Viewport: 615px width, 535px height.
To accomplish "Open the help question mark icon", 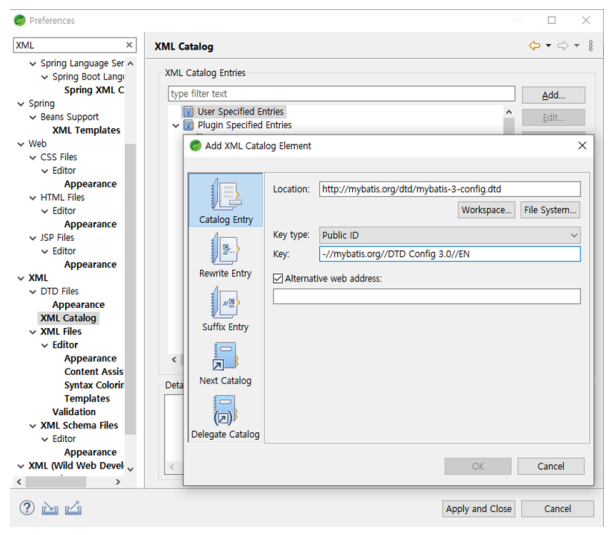I will (27, 508).
